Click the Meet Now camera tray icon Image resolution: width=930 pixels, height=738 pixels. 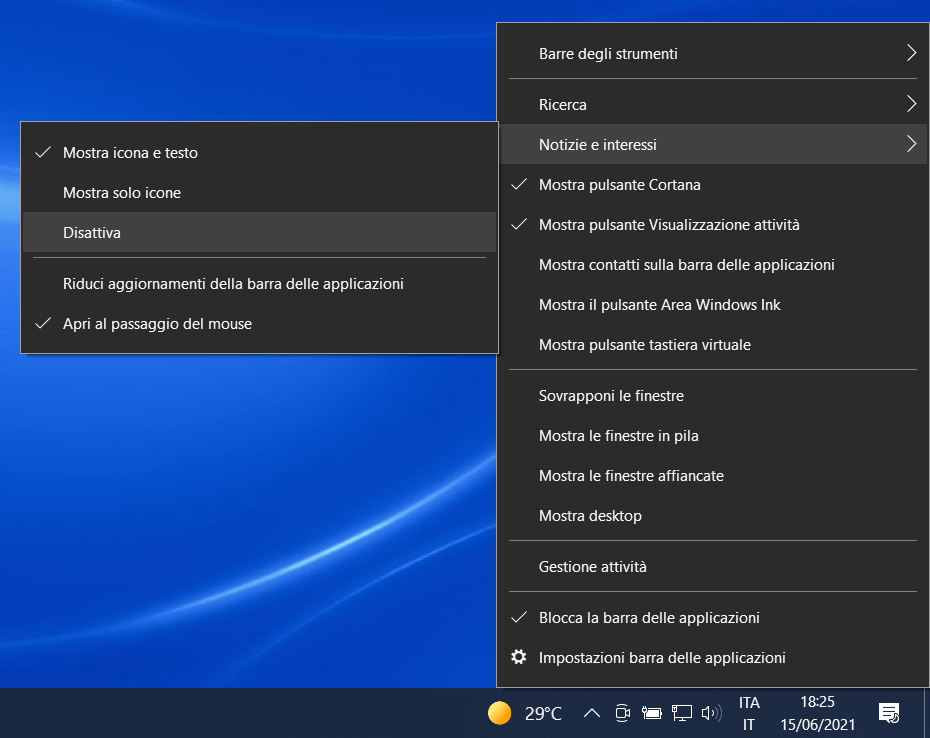[622, 713]
